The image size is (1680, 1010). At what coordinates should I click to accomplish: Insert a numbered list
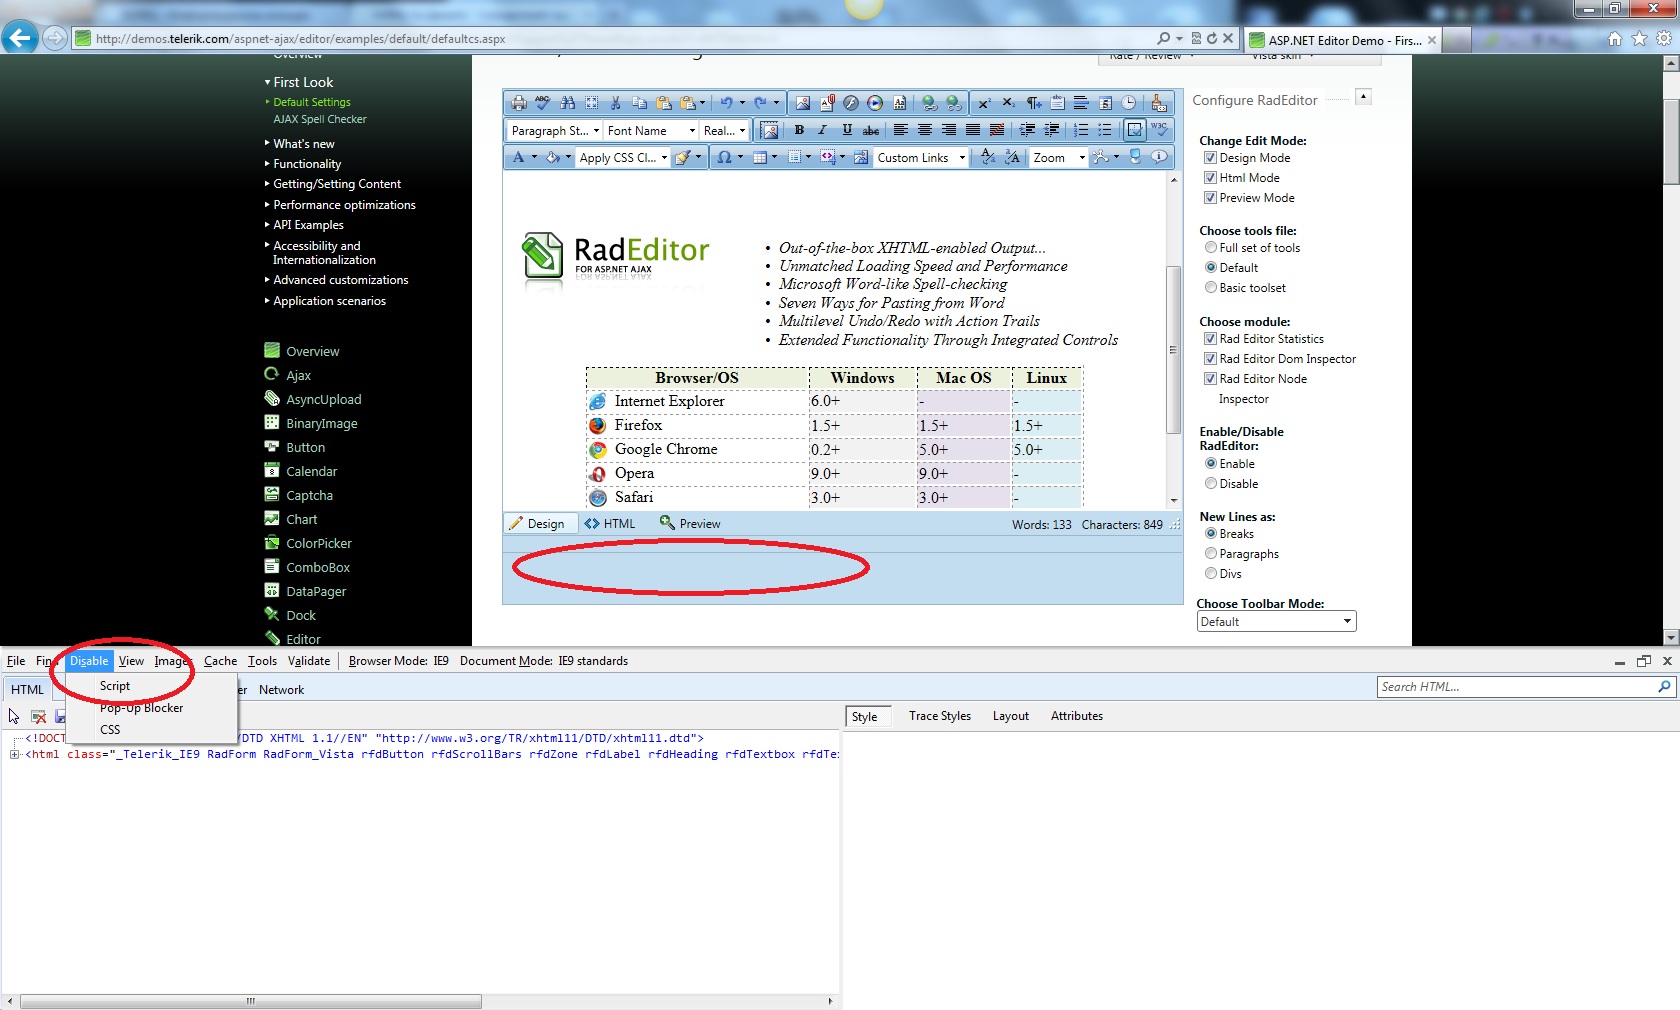click(1081, 130)
